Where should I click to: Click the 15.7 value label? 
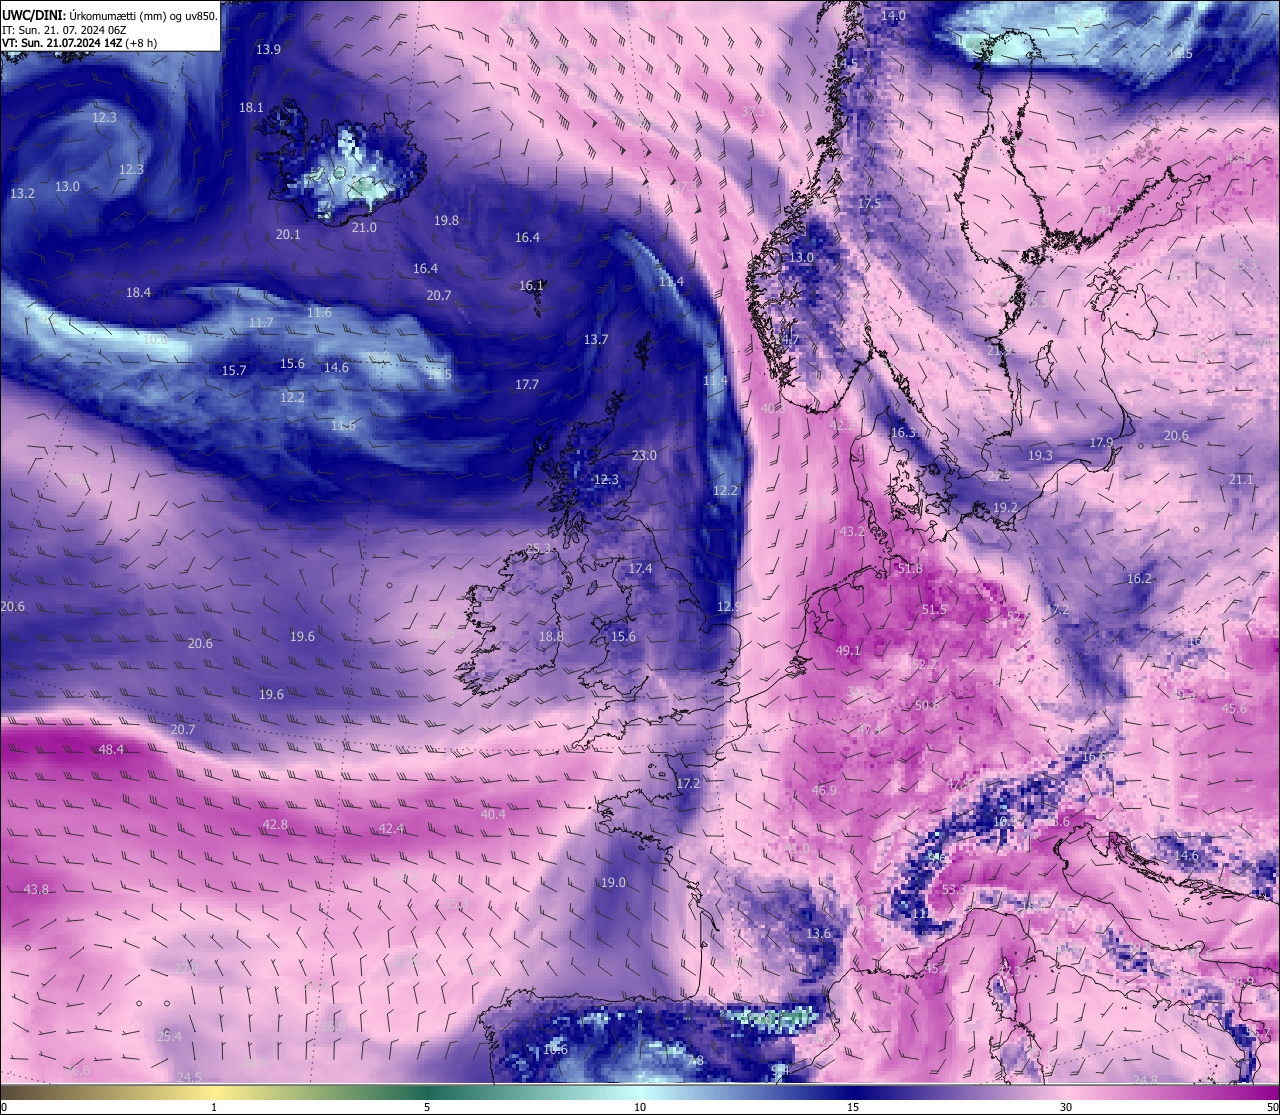click(x=234, y=371)
